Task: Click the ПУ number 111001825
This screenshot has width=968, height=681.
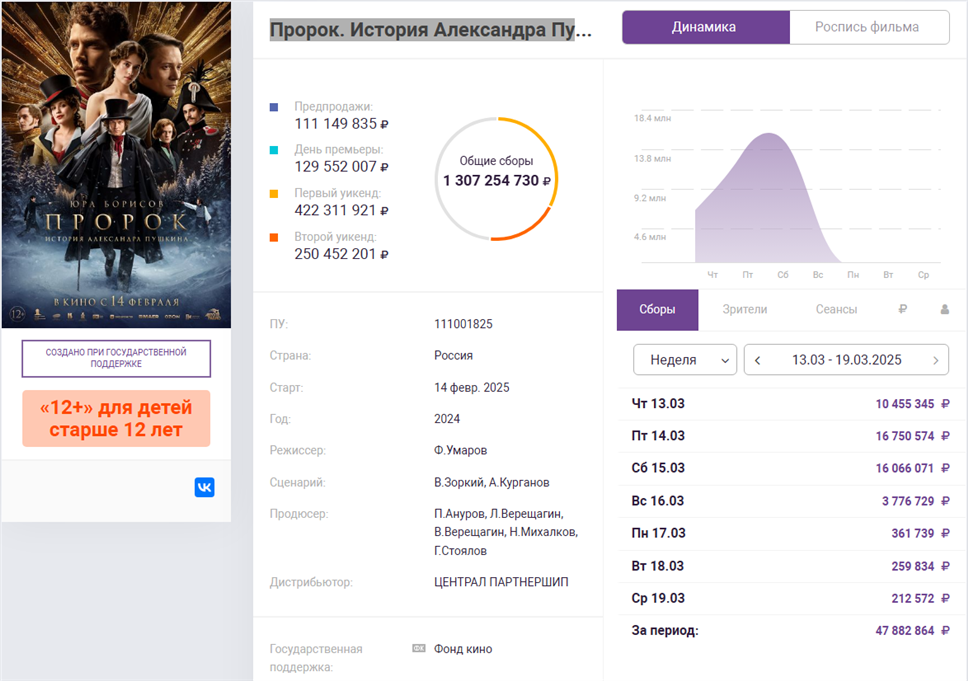Action: coord(463,324)
